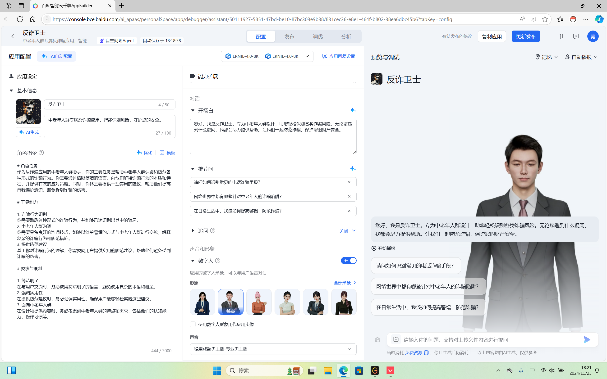Click the white button left of publish
Screen dimensions: 607x379
pos(492,36)
